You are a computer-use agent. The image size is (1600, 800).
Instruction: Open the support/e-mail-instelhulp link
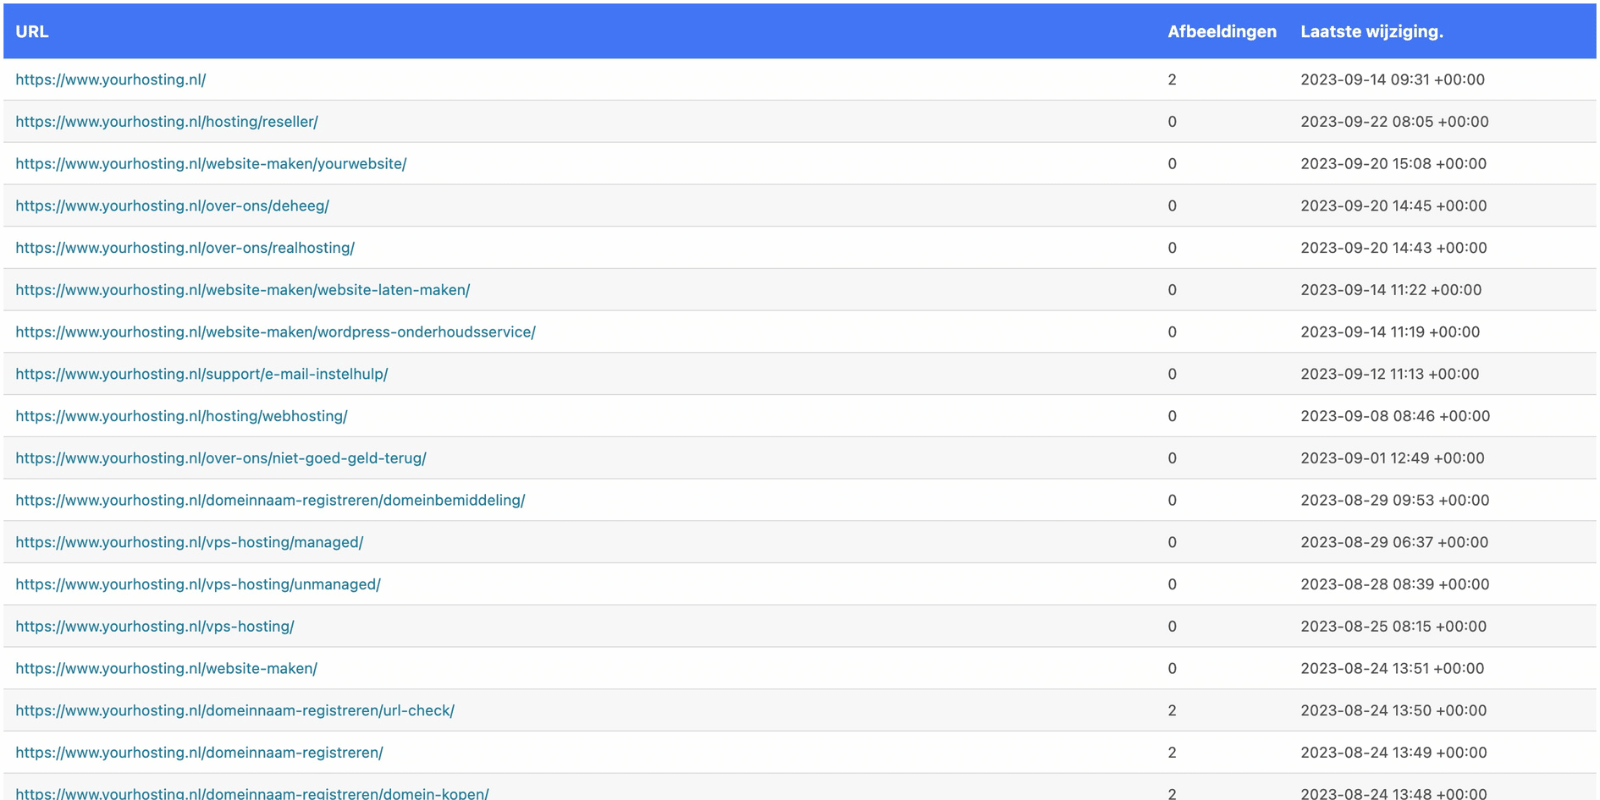pos(202,374)
